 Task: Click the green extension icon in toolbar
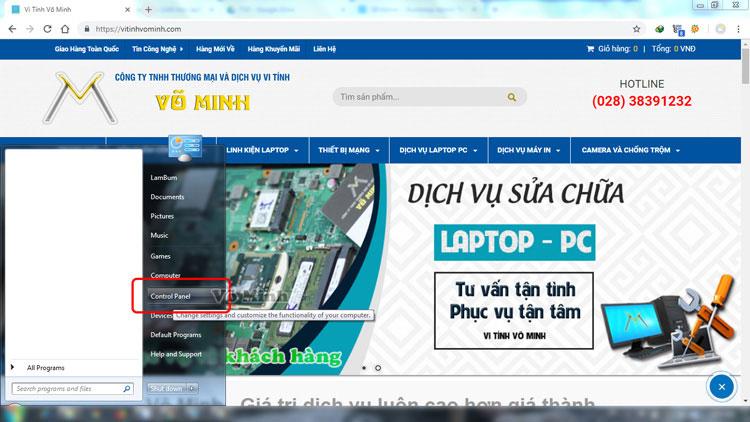pyautogui.click(x=660, y=29)
